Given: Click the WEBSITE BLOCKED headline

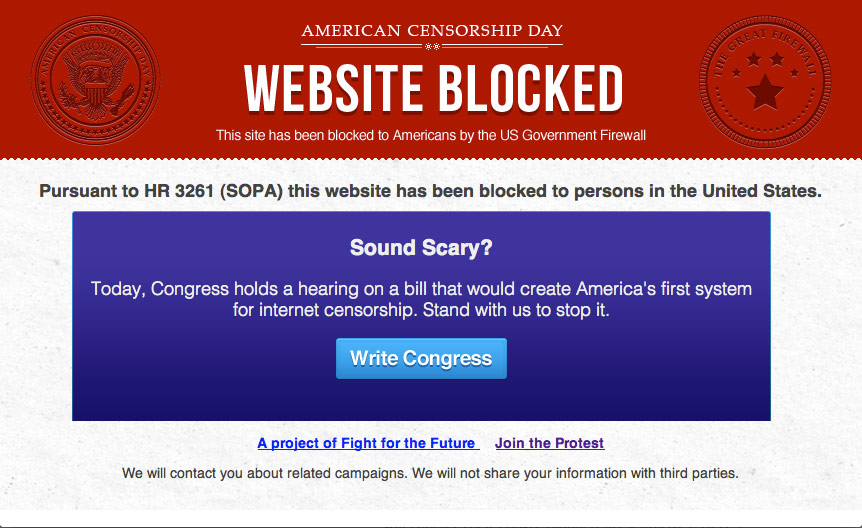Looking at the screenshot, I should pyautogui.click(x=433, y=89).
